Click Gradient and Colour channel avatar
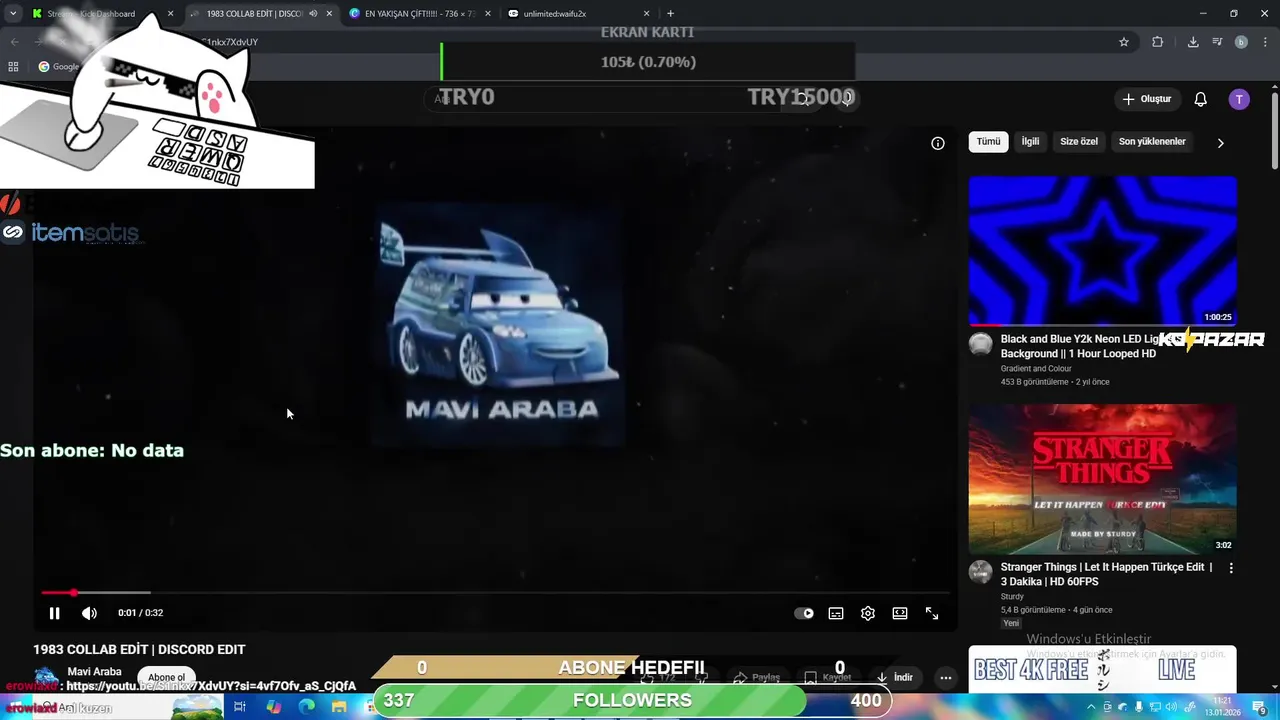This screenshot has height=720, width=1280. [x=981, y=345]
